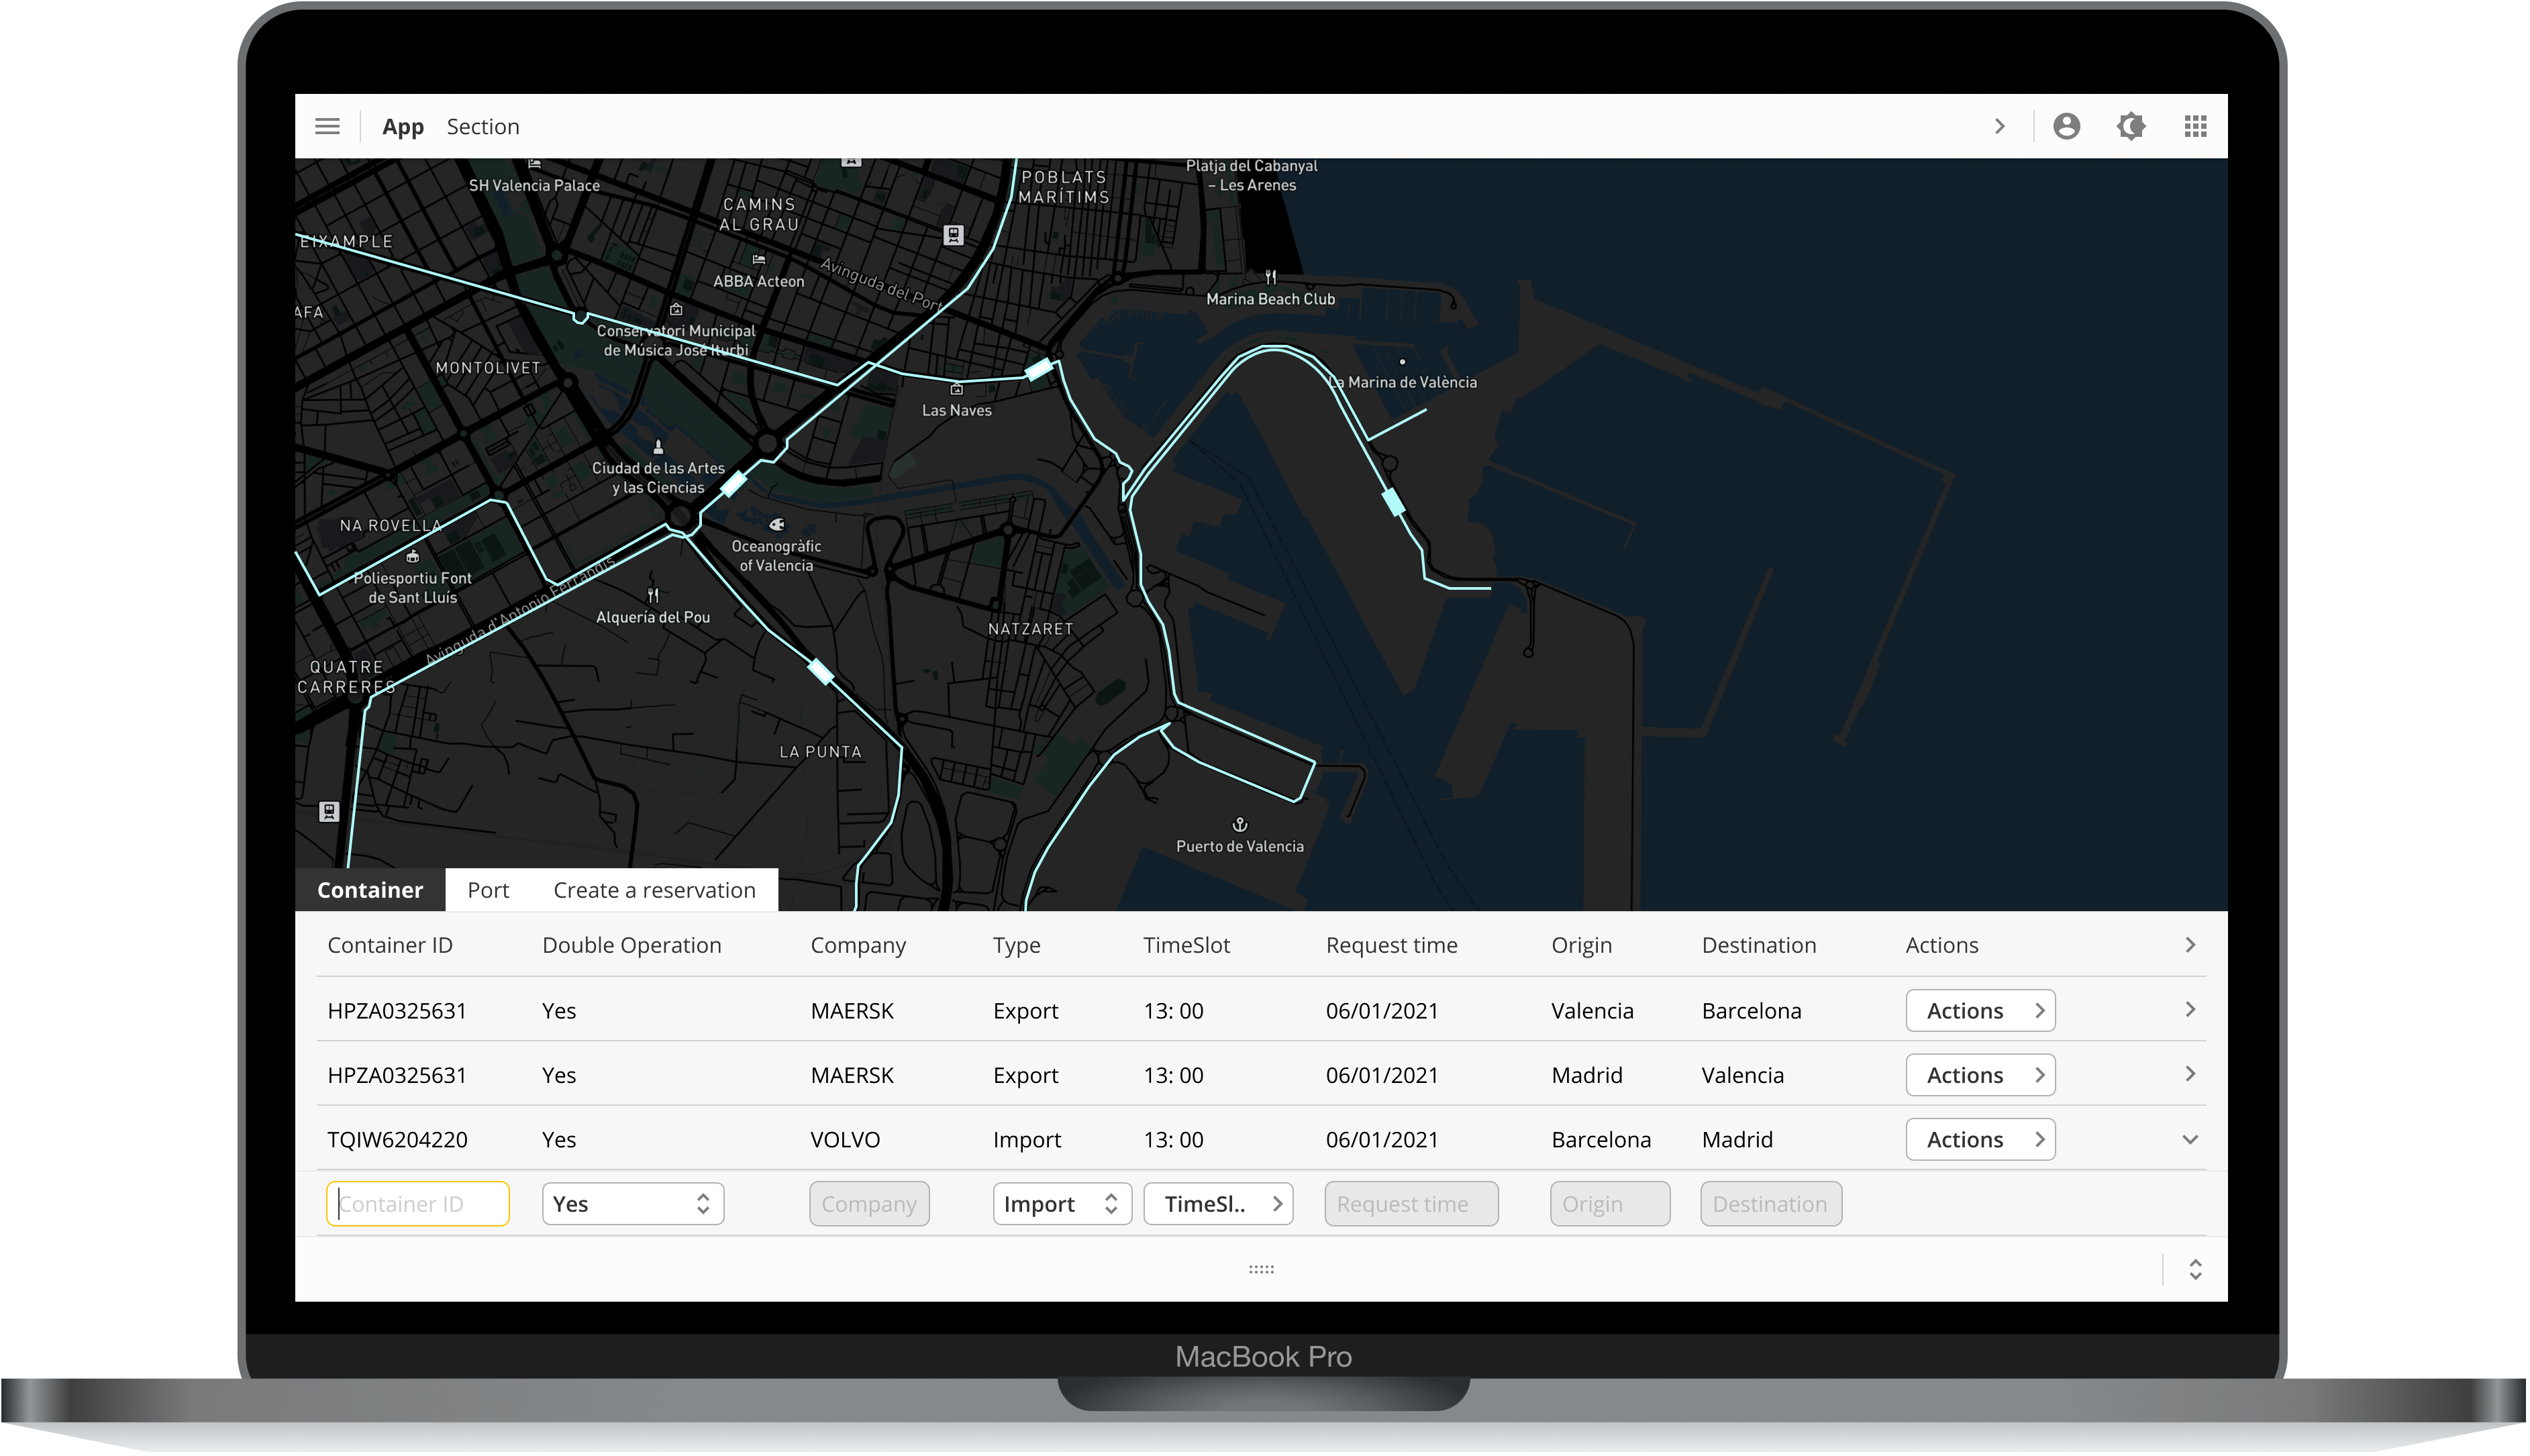Open the Create a reservation tab
This screenshot has width=2530, height=1456.
click(x=654, y=890)
